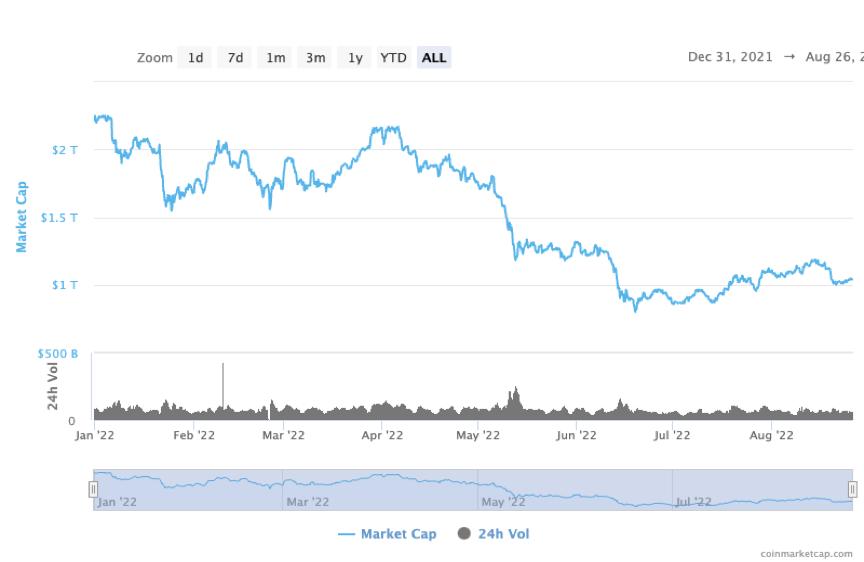The image size is (864, 562).
Task: Click the Aug 26 end date field
Action: click(x=834, y=57)
